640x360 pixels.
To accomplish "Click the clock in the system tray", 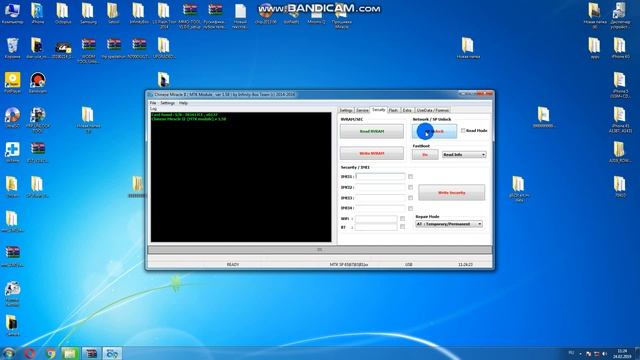I will pyautogui.click(x=622, y=353).
